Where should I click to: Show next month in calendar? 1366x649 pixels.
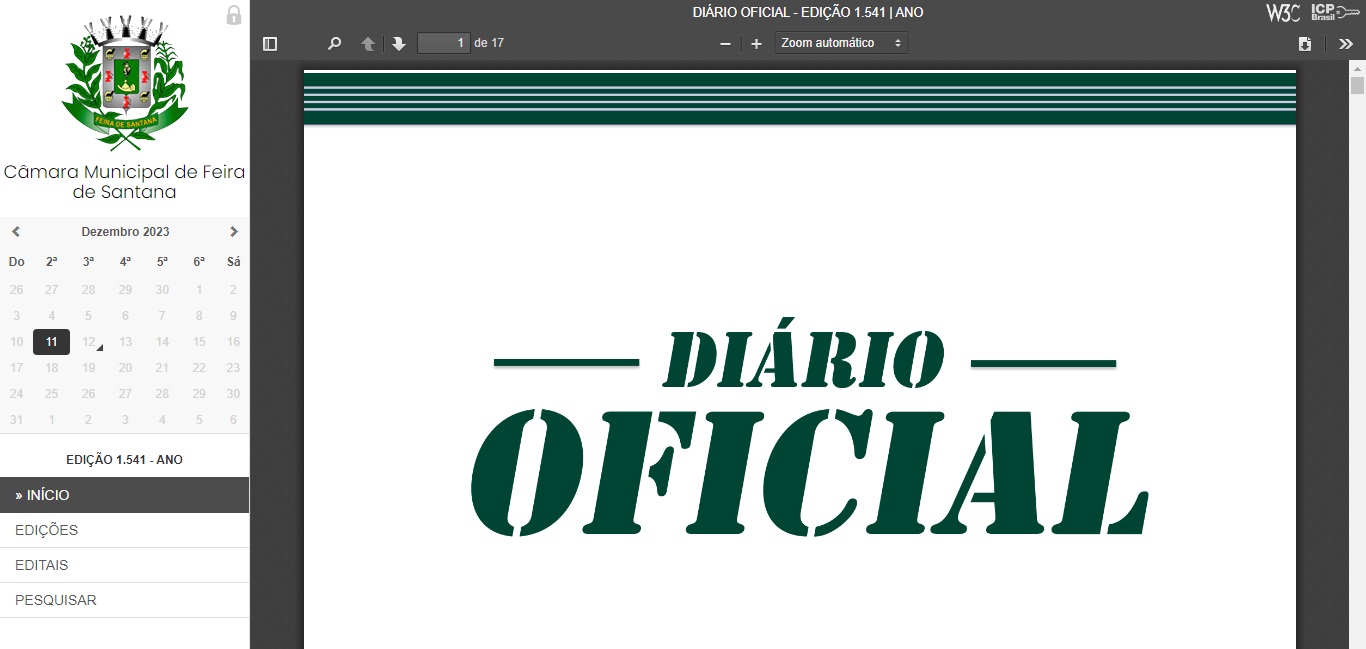[x=234, y=232]
